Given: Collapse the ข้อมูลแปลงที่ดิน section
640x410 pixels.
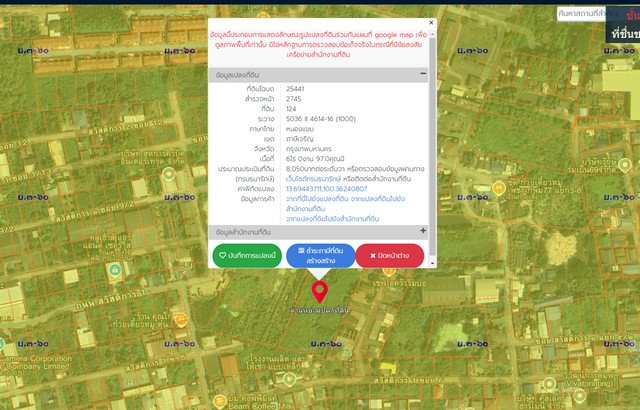Looking at the screenshot, I should click(423, 74).
